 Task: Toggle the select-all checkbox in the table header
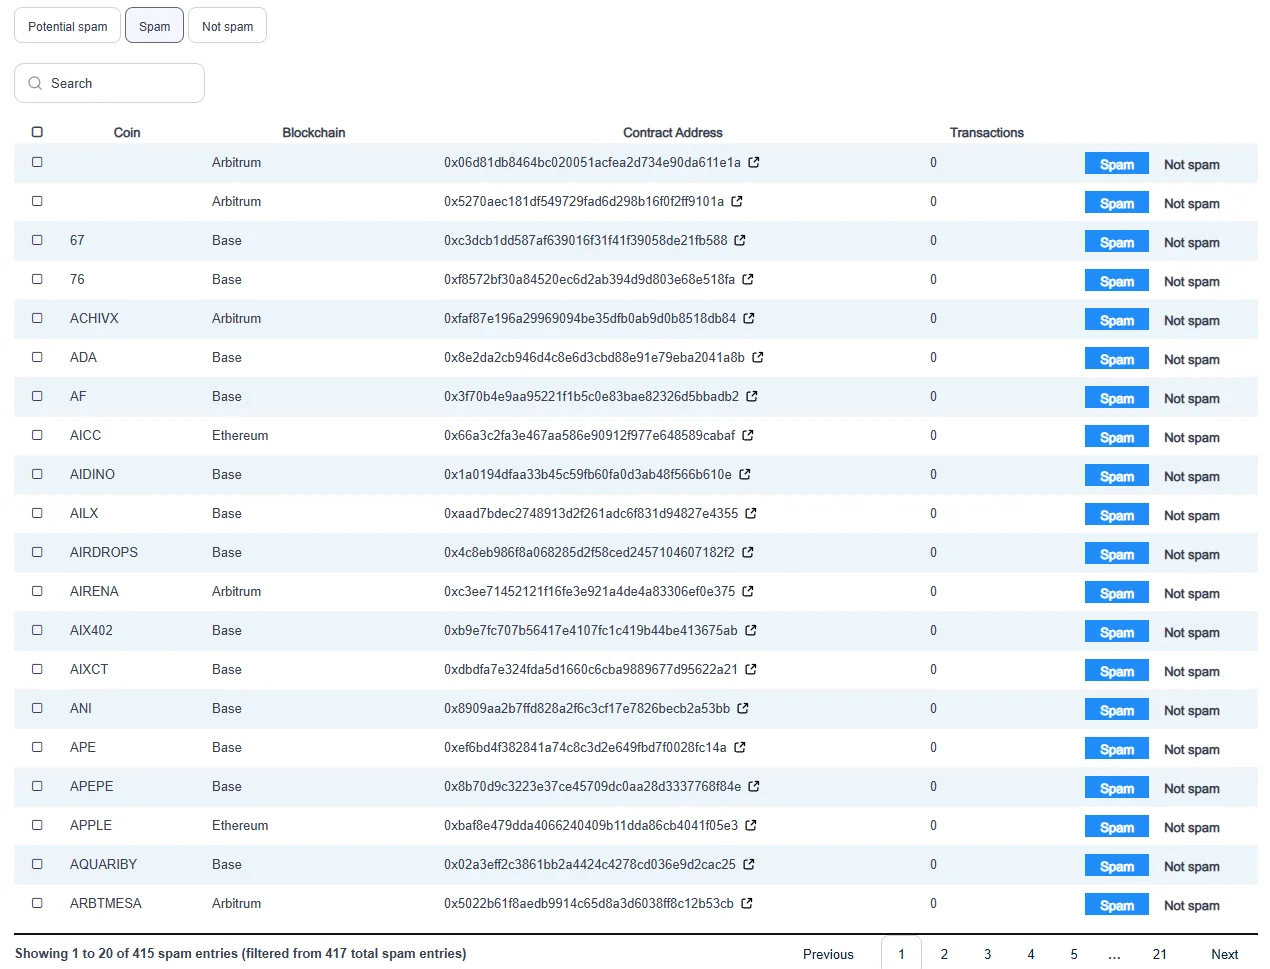coord(37,131)
